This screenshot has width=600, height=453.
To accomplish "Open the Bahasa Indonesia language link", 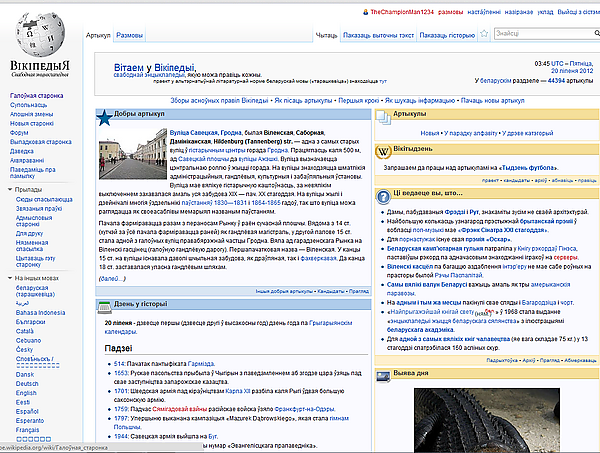I will click(x=41, y=313).
